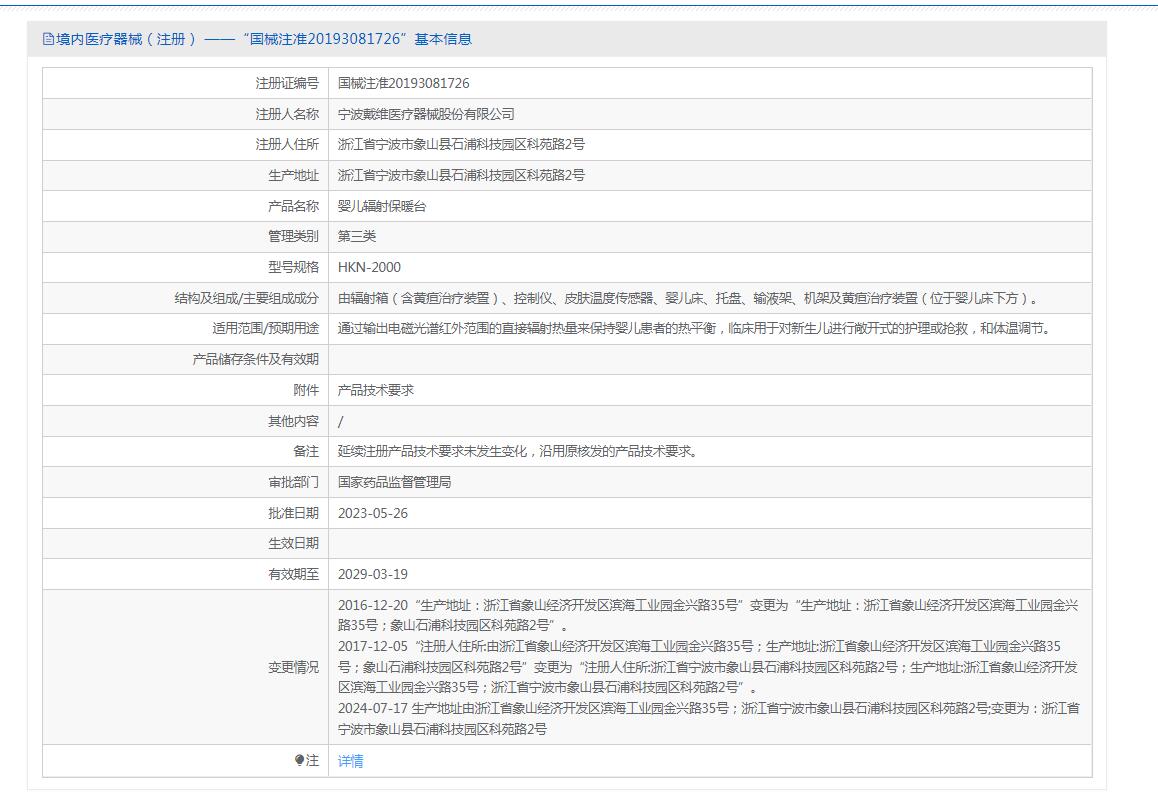Screen dimensions: 1158x806
Task: Select the 变更情况 label
Action: click(x=293, y=667)
